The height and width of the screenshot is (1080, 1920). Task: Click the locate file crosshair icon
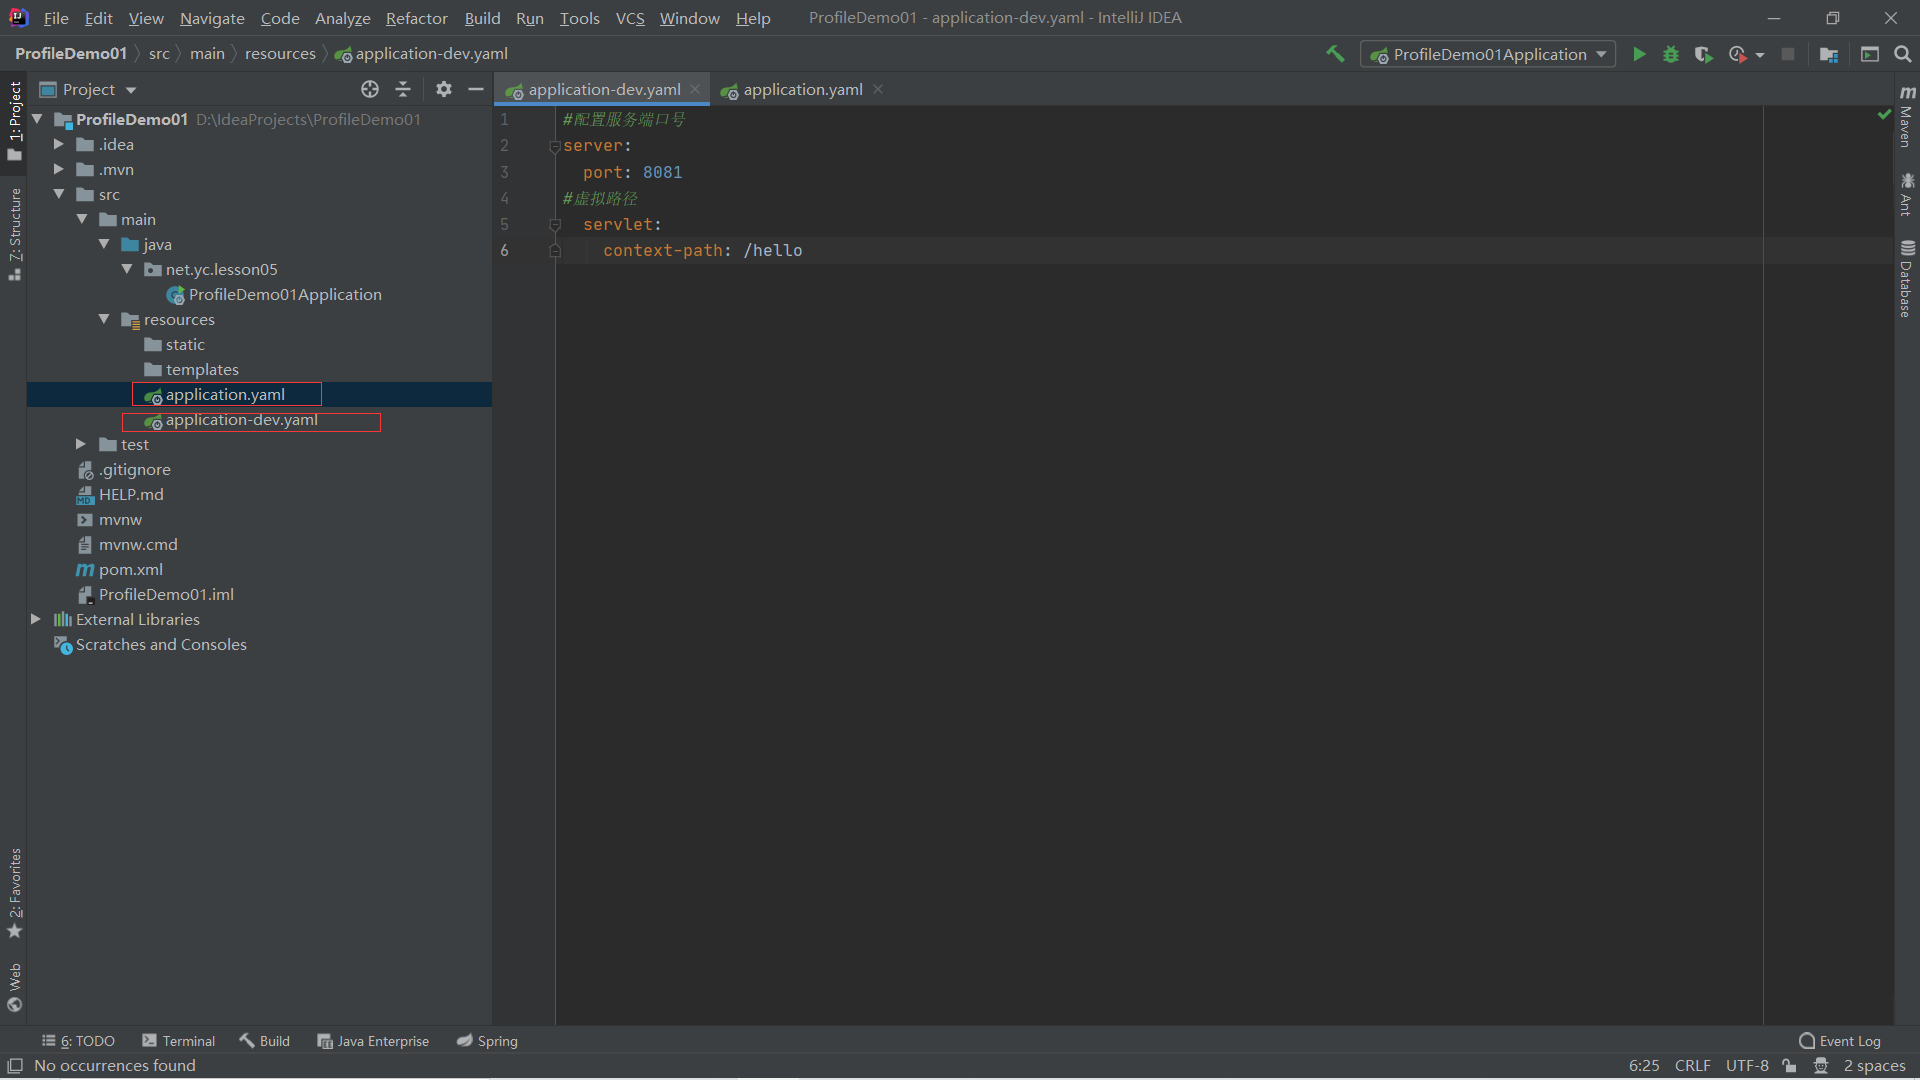(370, 90)
